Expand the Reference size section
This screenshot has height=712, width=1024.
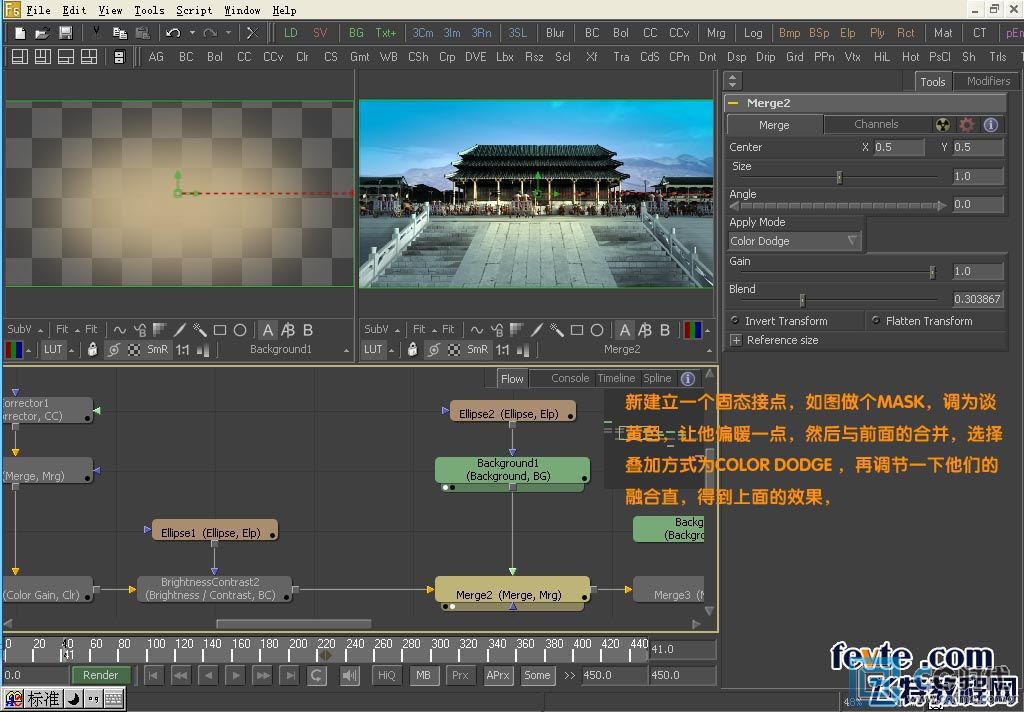[x=736, y=340]
